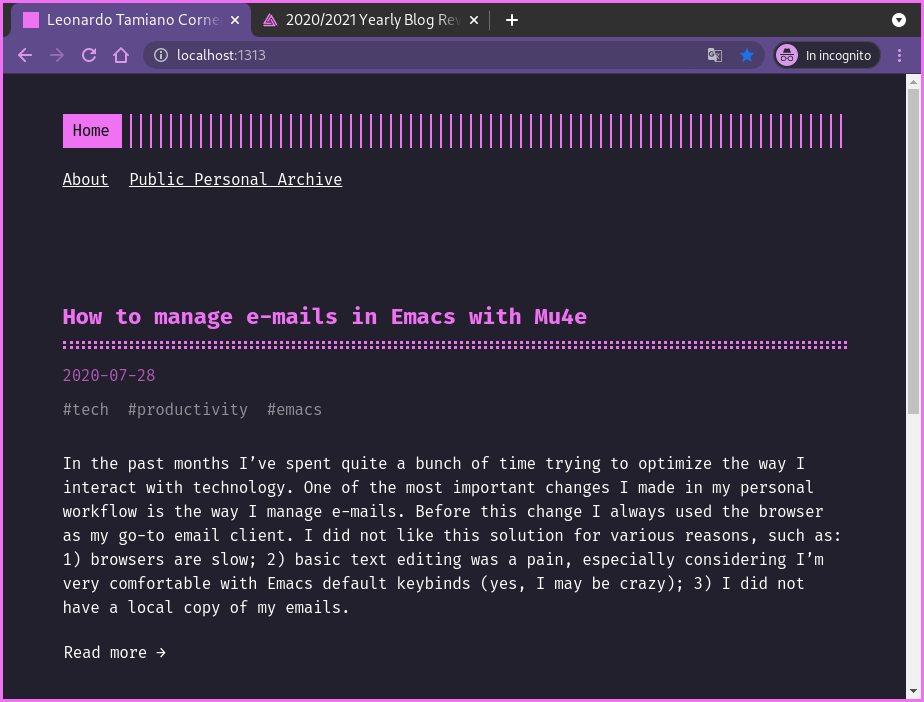Image resolution: width=924 pixels, height=702 pixels.
Task: Go back with the browser back arrow
Action: pyautogui.click(x=25, y=55)
